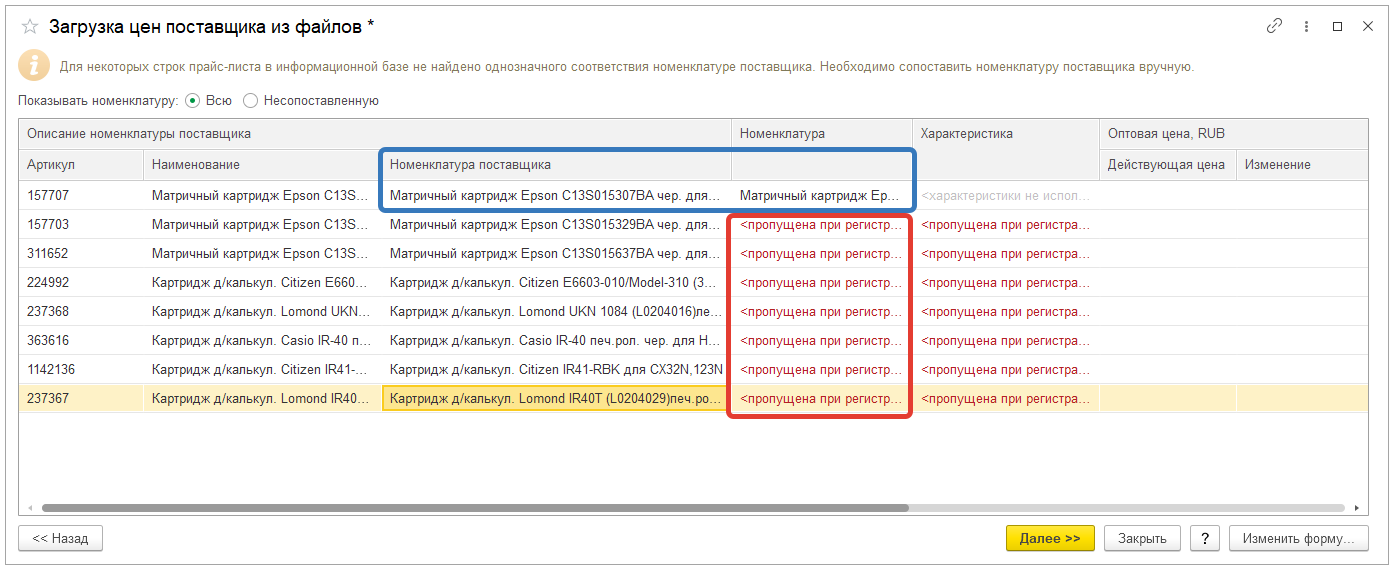Image resolution: width=1389 pixels, height=570 pixels.
Task: Sort by the 'Артикул' column header
Action: click(x=51, y=164)
